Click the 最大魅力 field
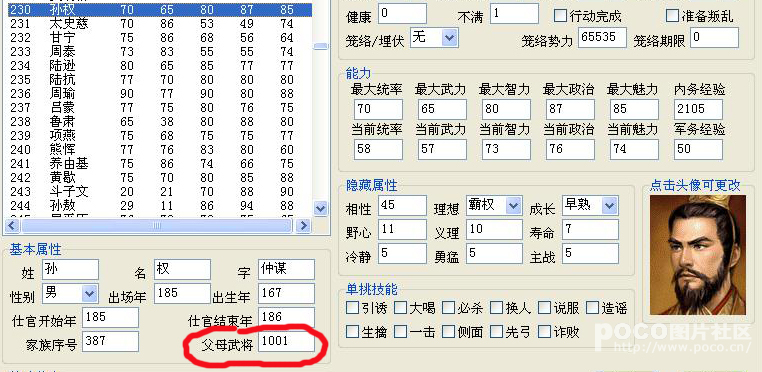 pyautogui.click(x=635, y=109)
